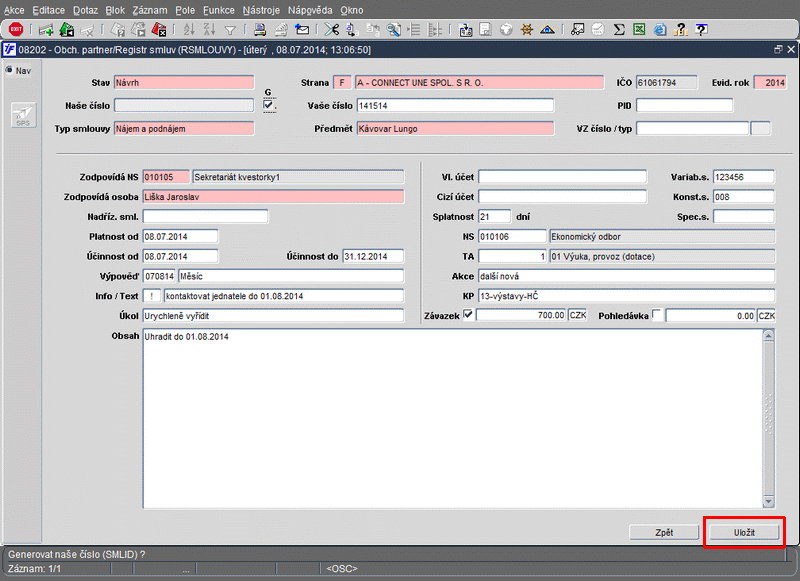Click the Úkol field Urychleně vyřídit
This screenshot has height=581, width=800.
[x=273, y=316]
